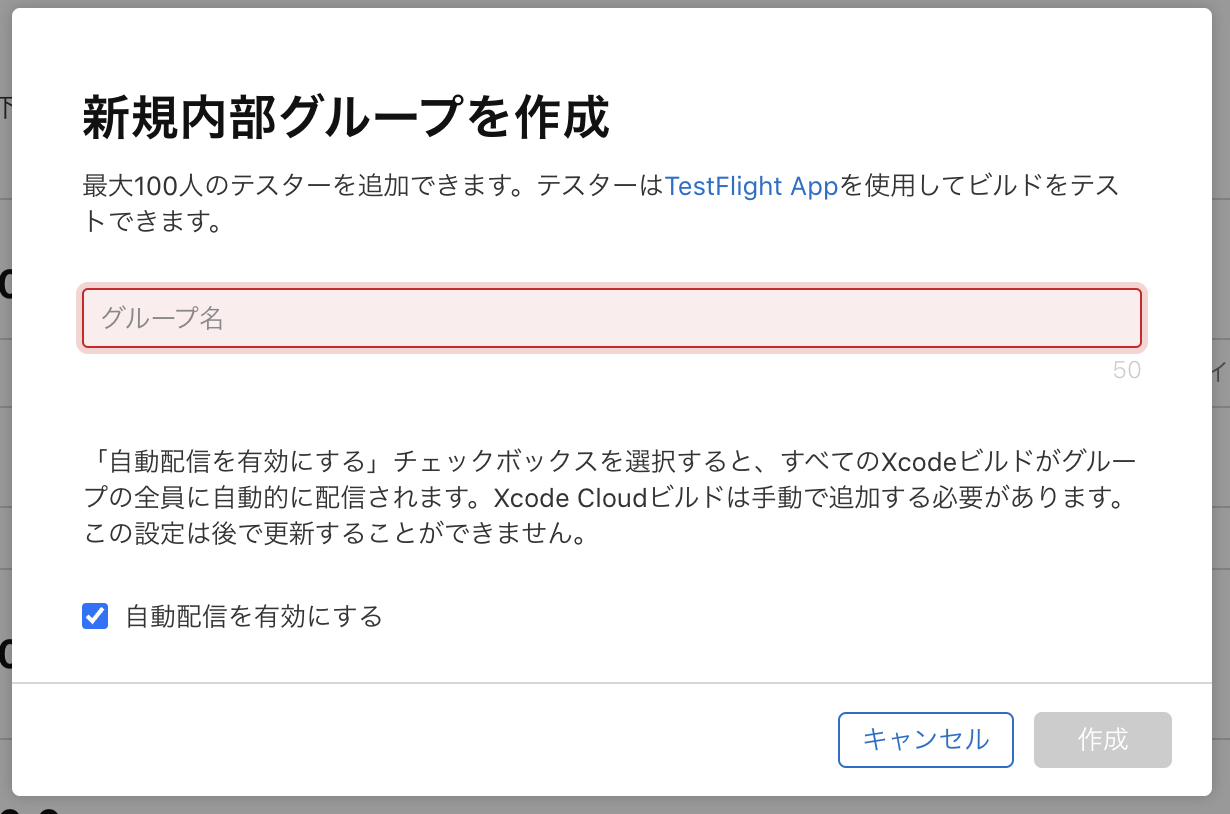Open the TestFlight App link

751,186
